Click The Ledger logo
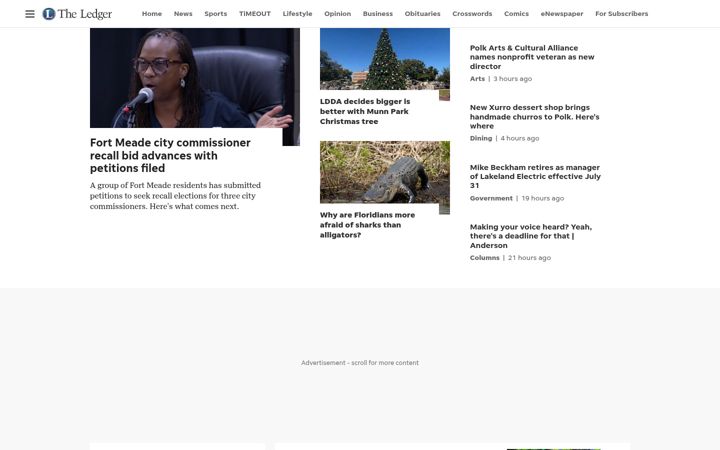Image resolution: width=720 pixels, height=450 pixels. click(x=77, y=14)
